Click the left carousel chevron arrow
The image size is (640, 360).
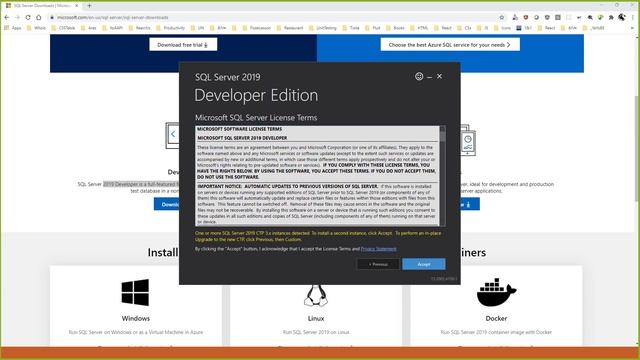click(173, 134)
